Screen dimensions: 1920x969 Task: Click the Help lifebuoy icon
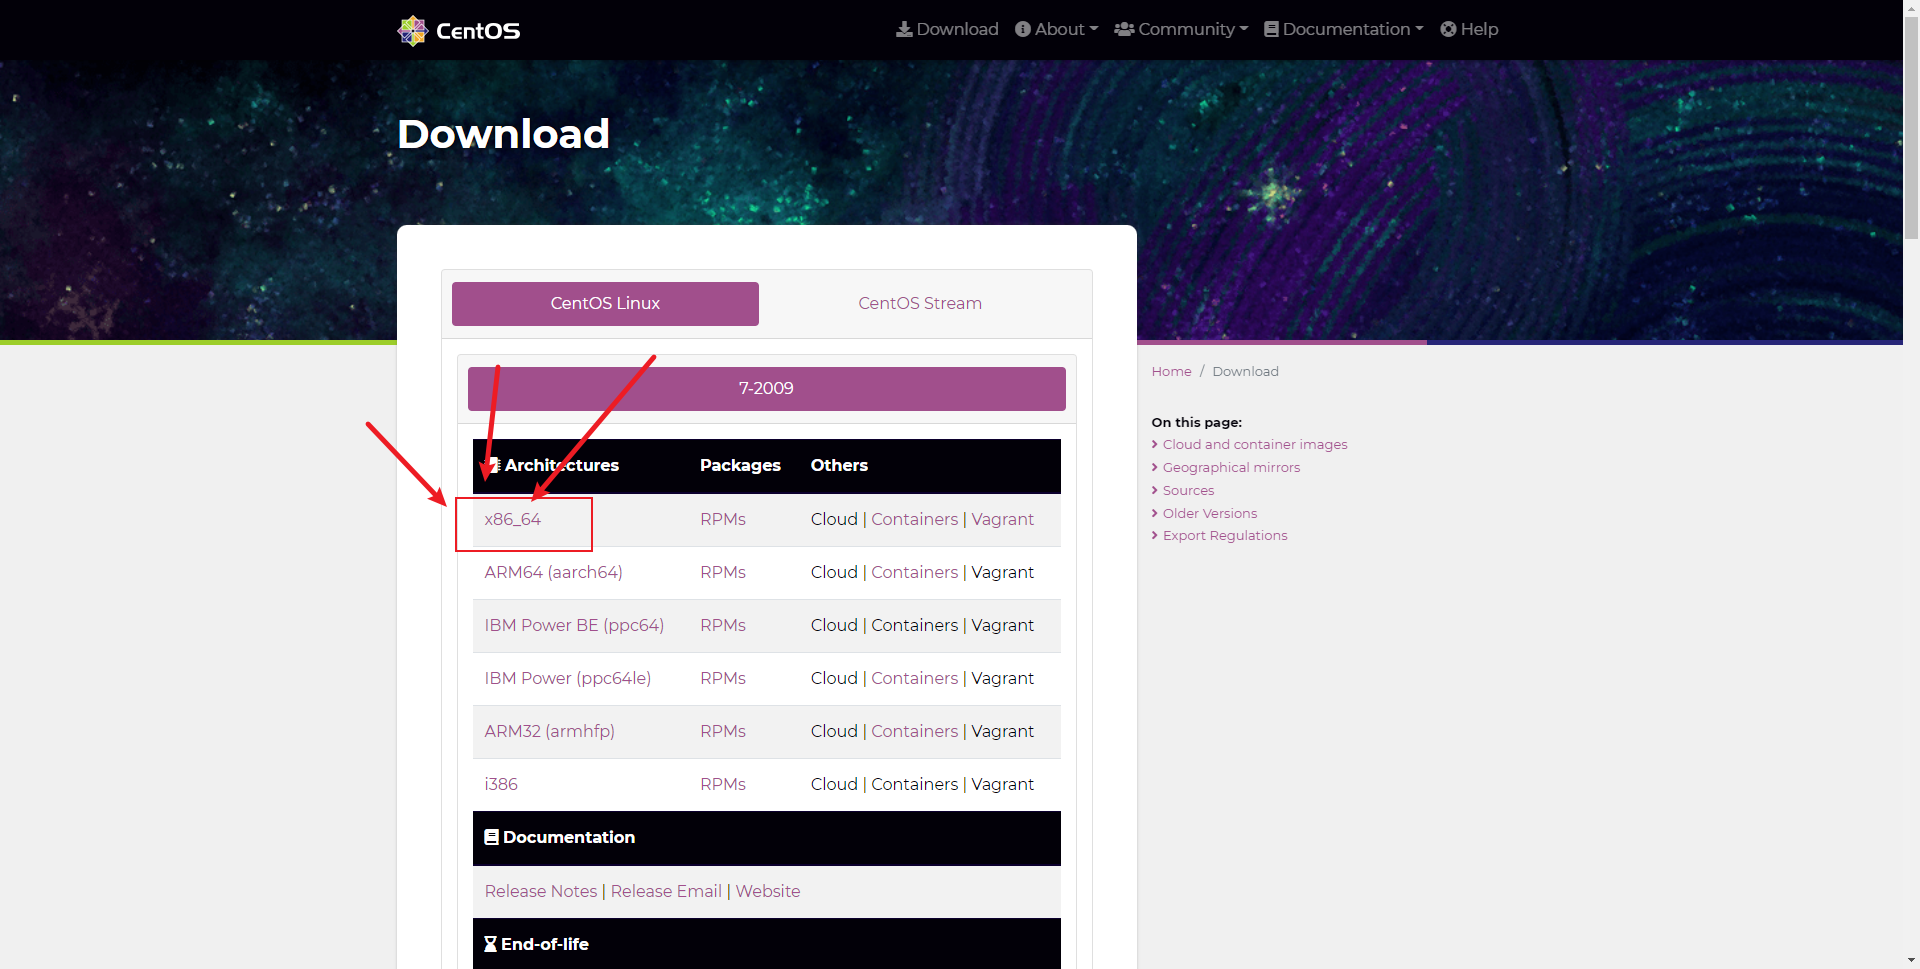click(1448, 29)
